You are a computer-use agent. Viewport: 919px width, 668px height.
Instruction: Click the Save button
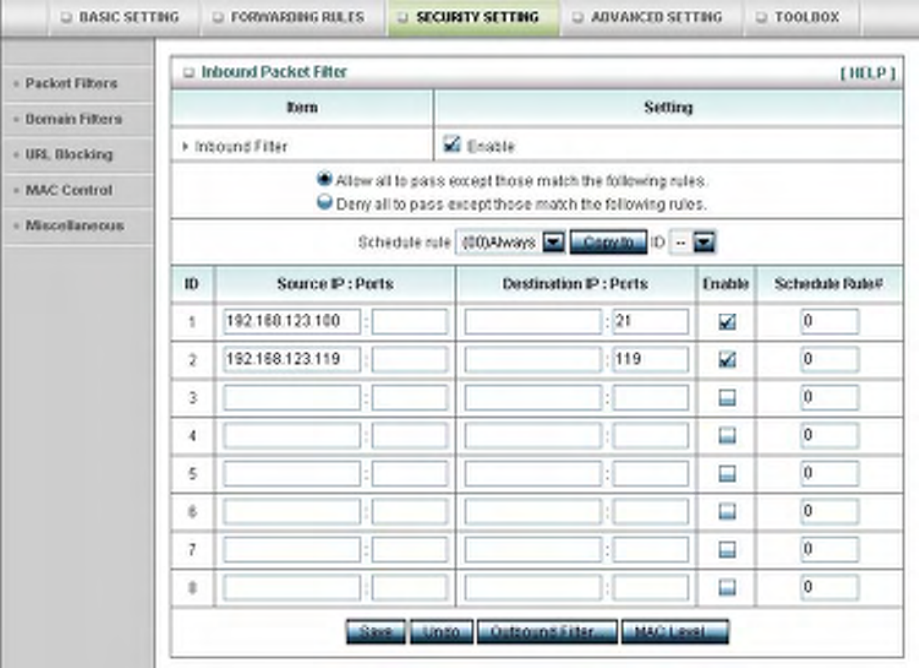(376, 632)
